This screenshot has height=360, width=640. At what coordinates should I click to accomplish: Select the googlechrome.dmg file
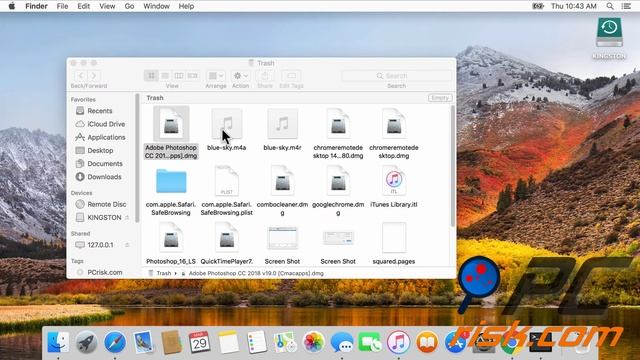tap(338, 181)
